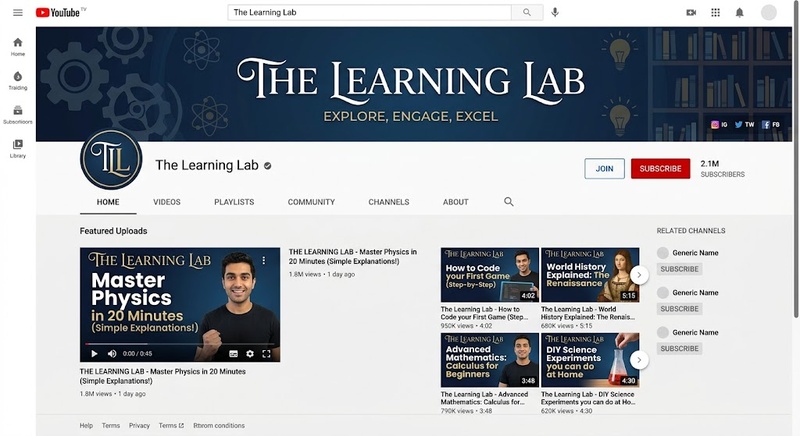Open the Terms link with the external icon
This screenshot has height=436, width=800.
tap(171, 425)
